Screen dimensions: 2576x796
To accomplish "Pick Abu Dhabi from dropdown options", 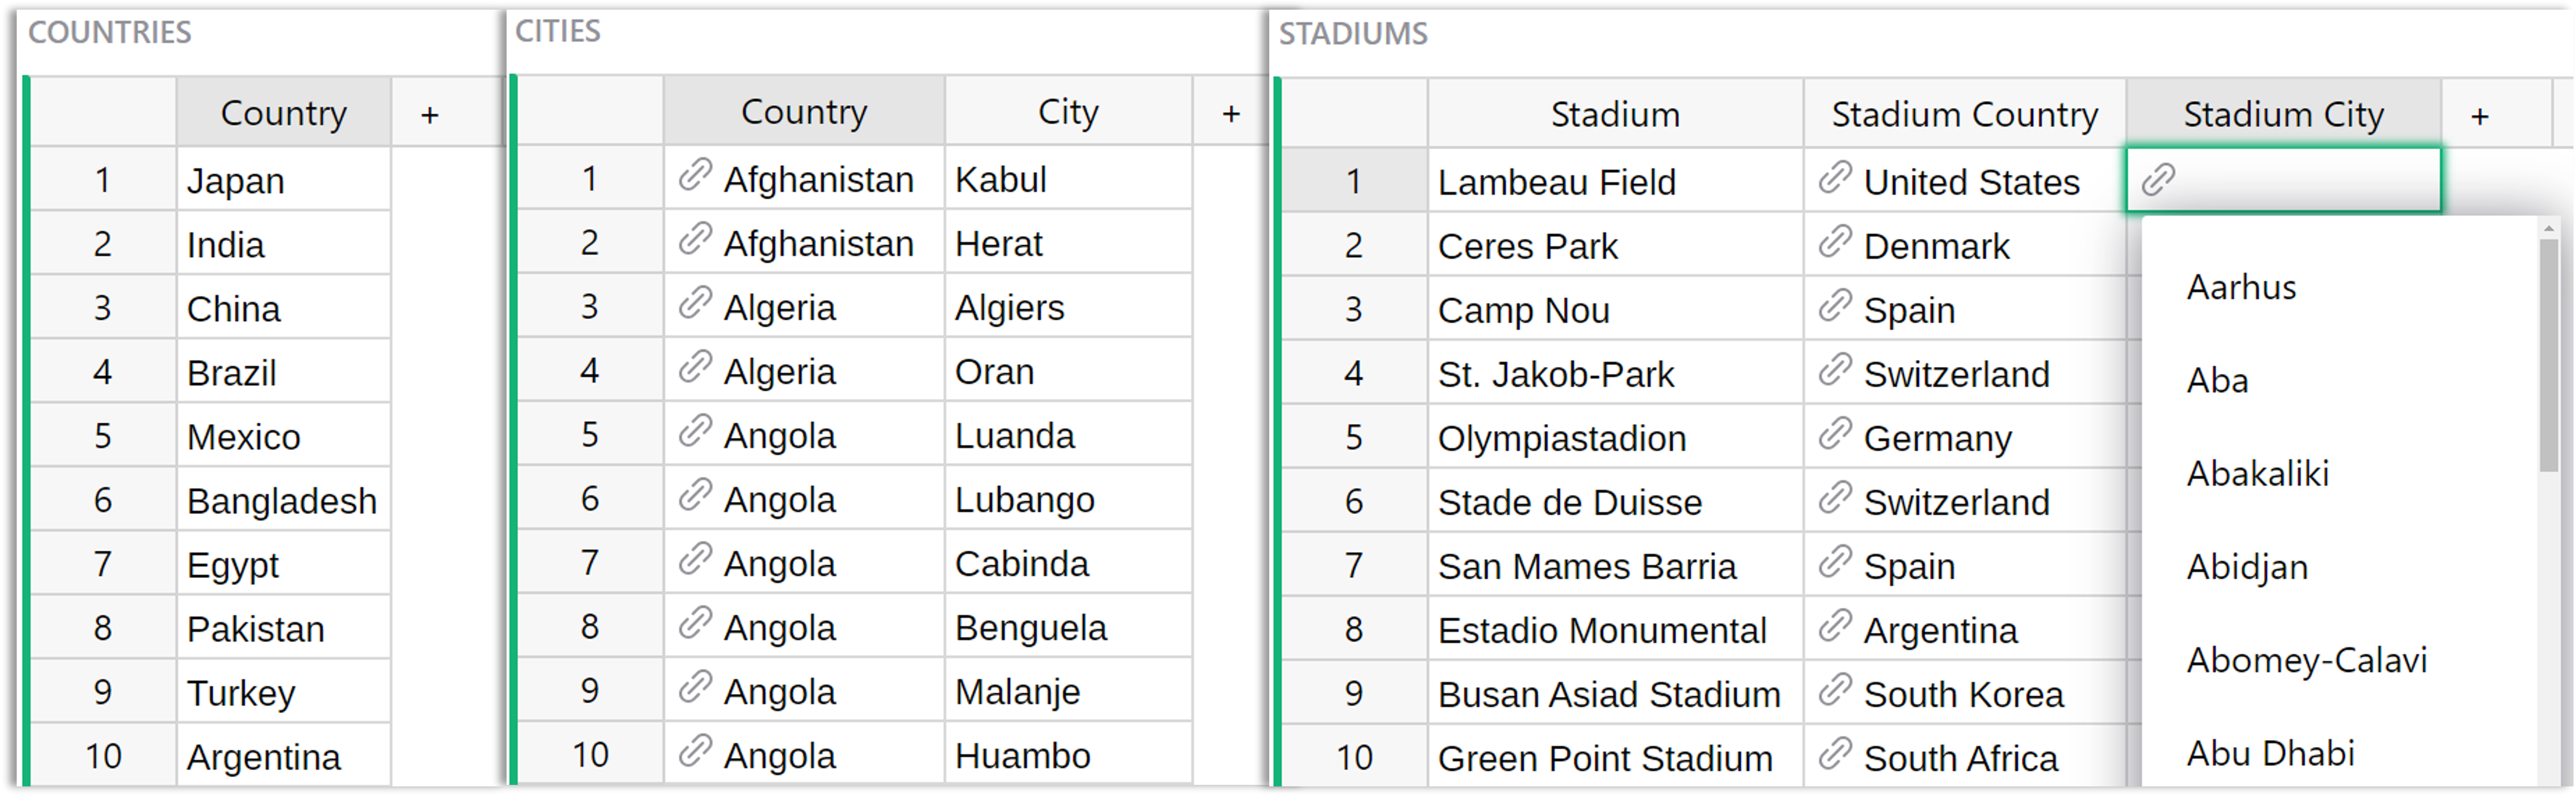I will 2270,754.
